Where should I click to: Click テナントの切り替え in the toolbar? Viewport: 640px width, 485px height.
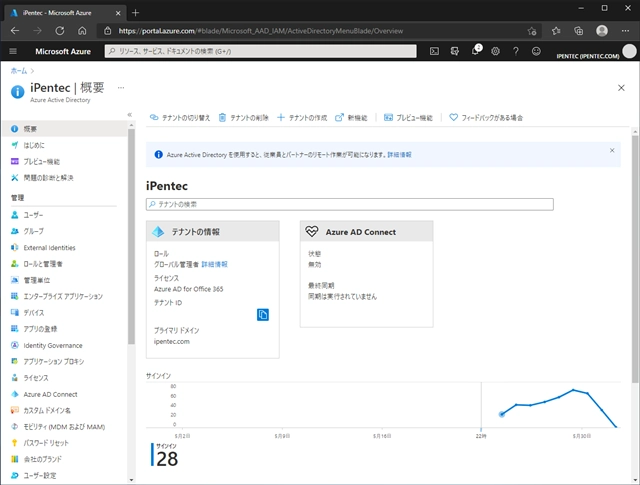180,118
